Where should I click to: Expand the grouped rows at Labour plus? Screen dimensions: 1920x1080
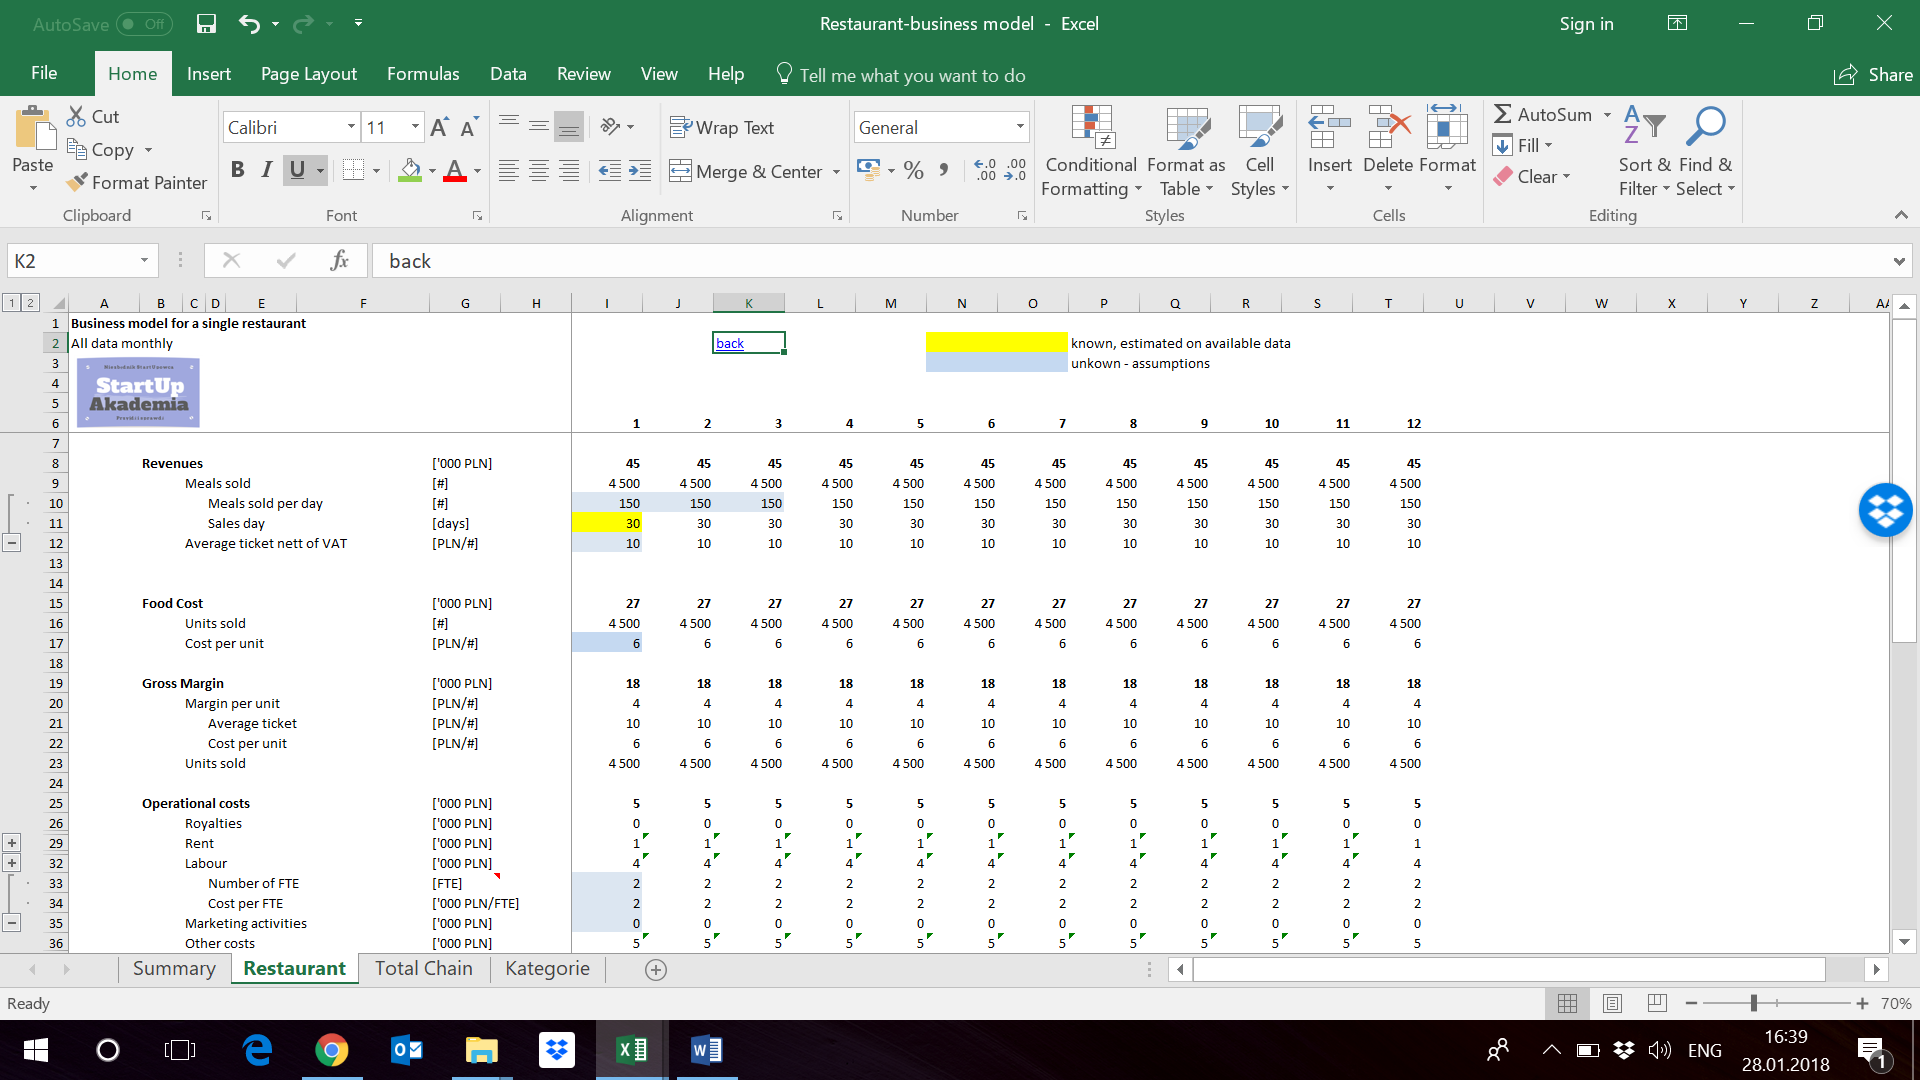pyautogui.click(x=12, y=863)
